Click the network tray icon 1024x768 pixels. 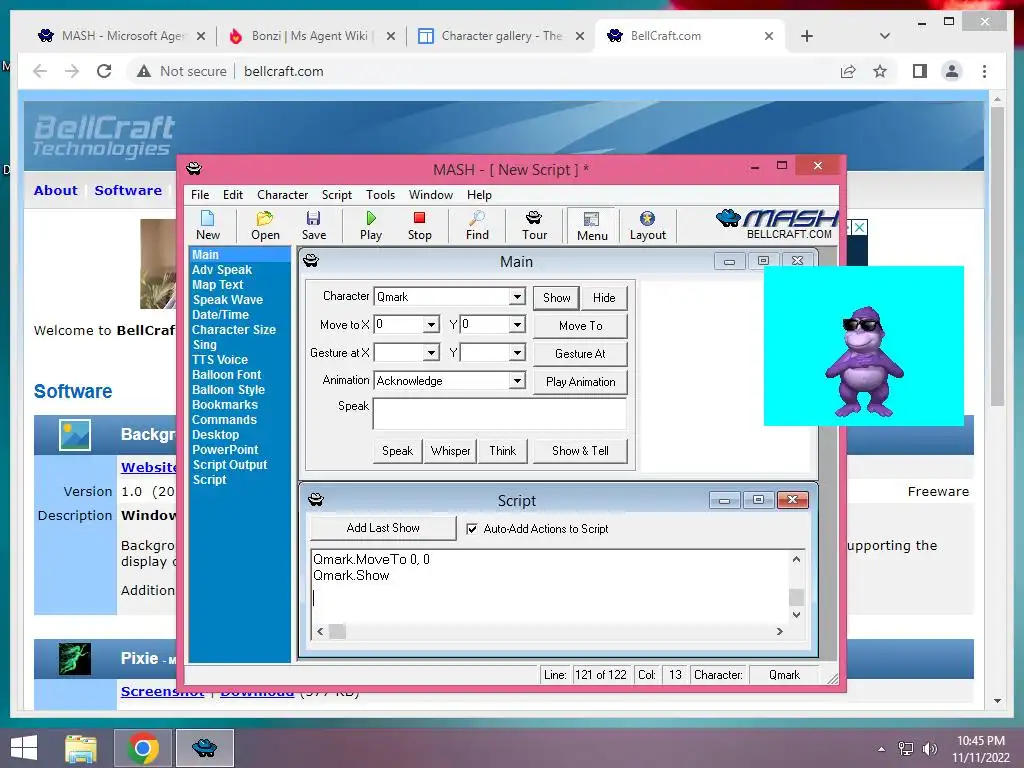coord(906,748)
